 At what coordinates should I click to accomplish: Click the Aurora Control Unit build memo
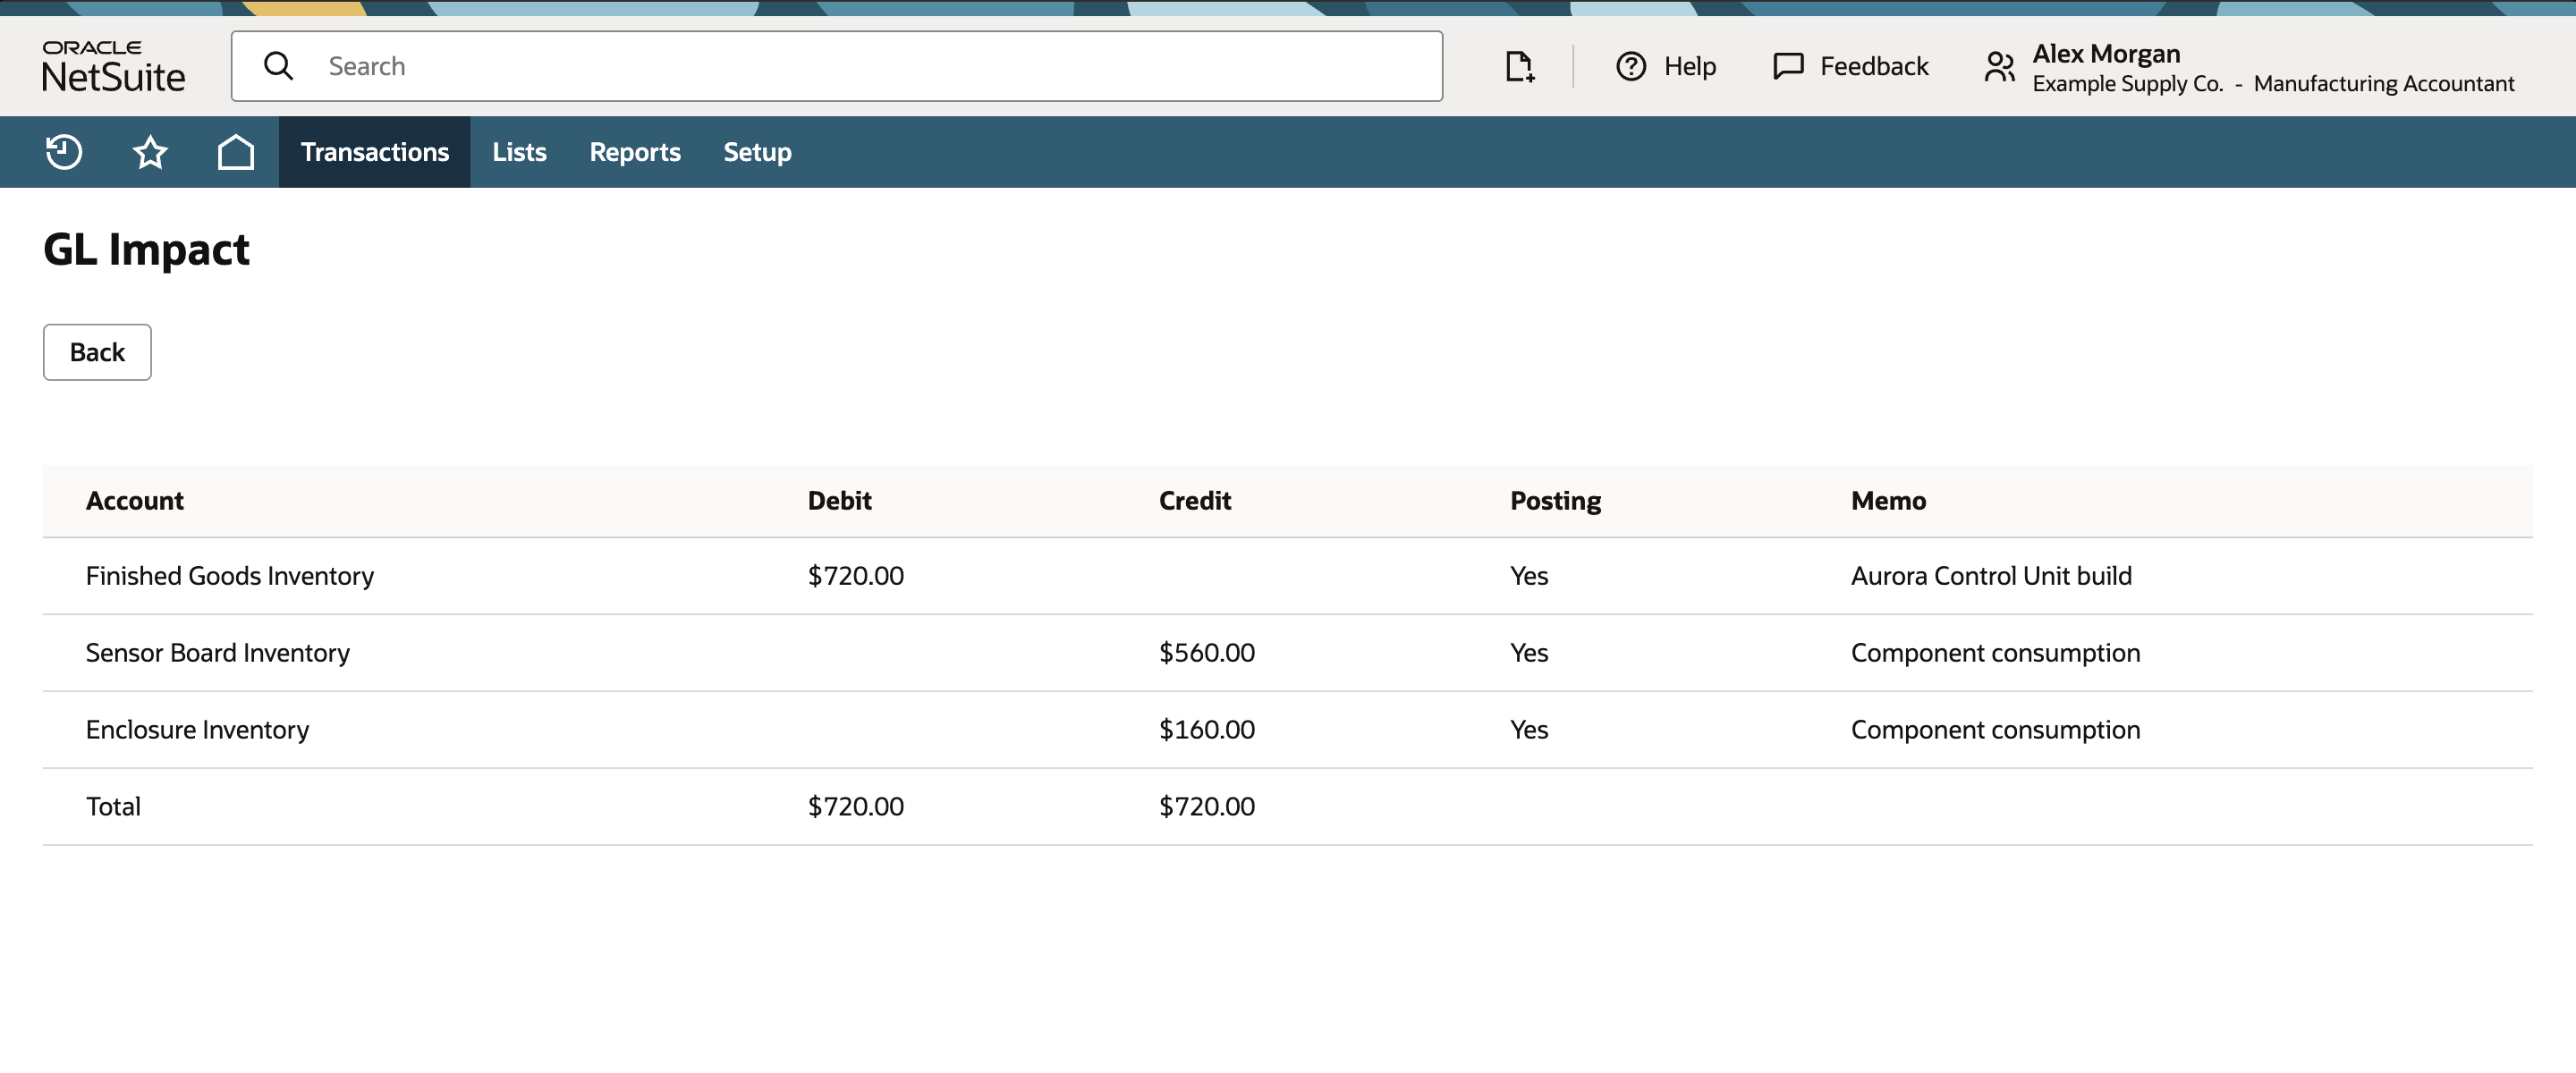1991,576
